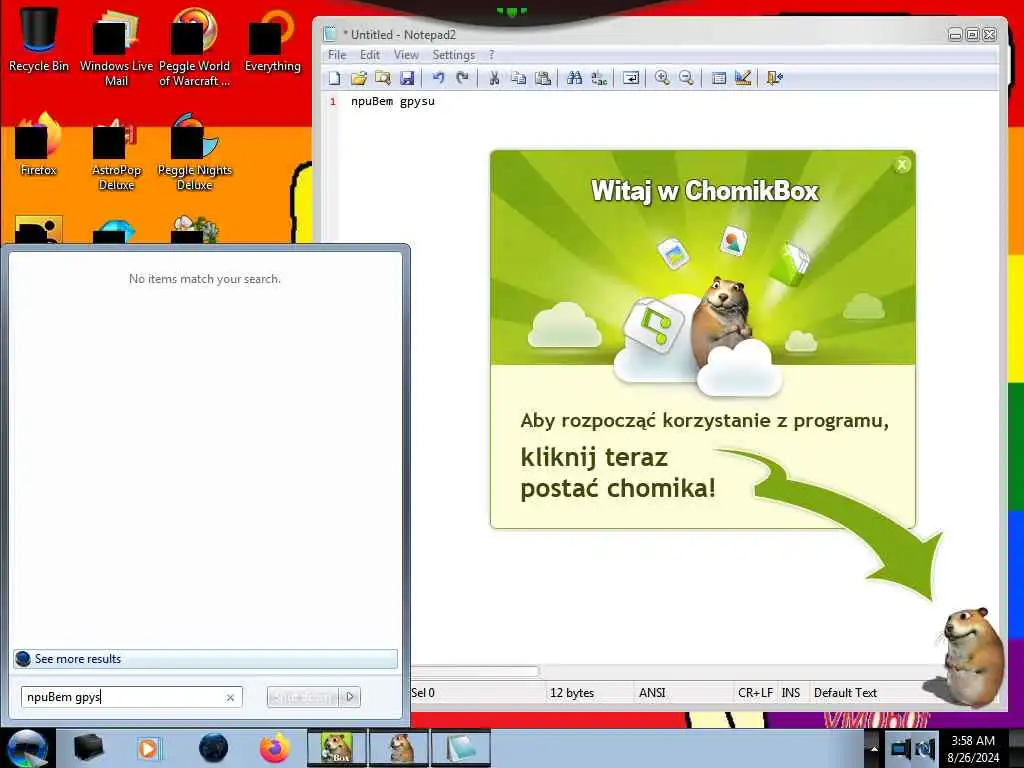Open Everything desktop shortcut

coord(272,39)
